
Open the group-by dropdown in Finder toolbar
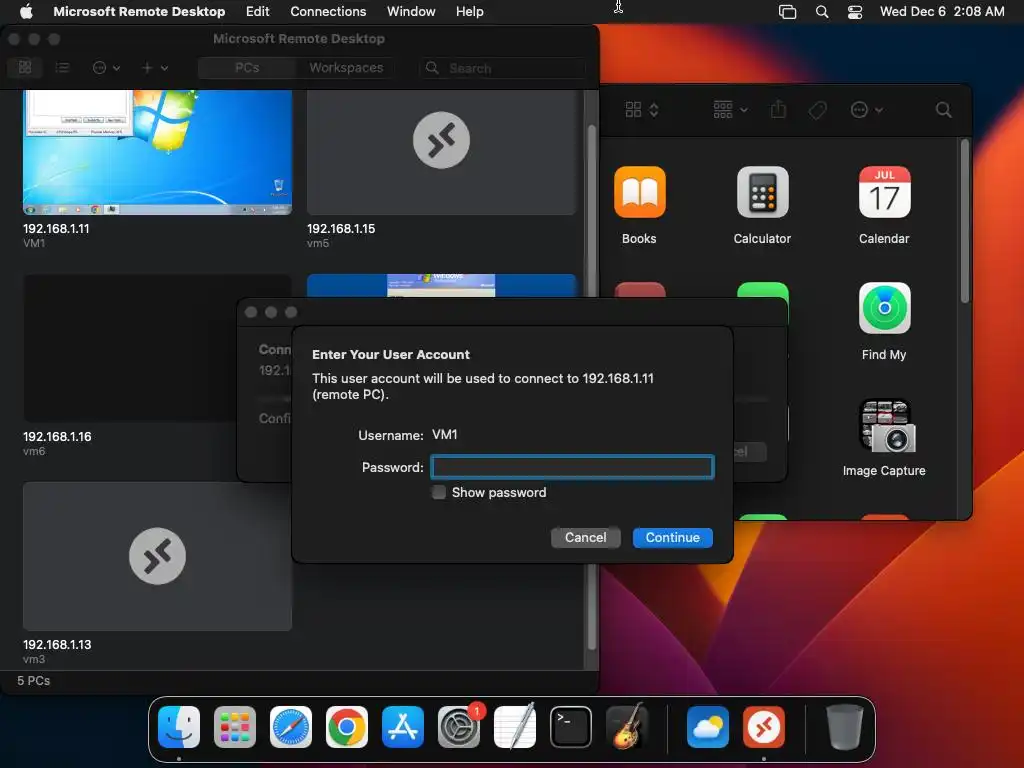pyautogui.click(x=730, y=110)
